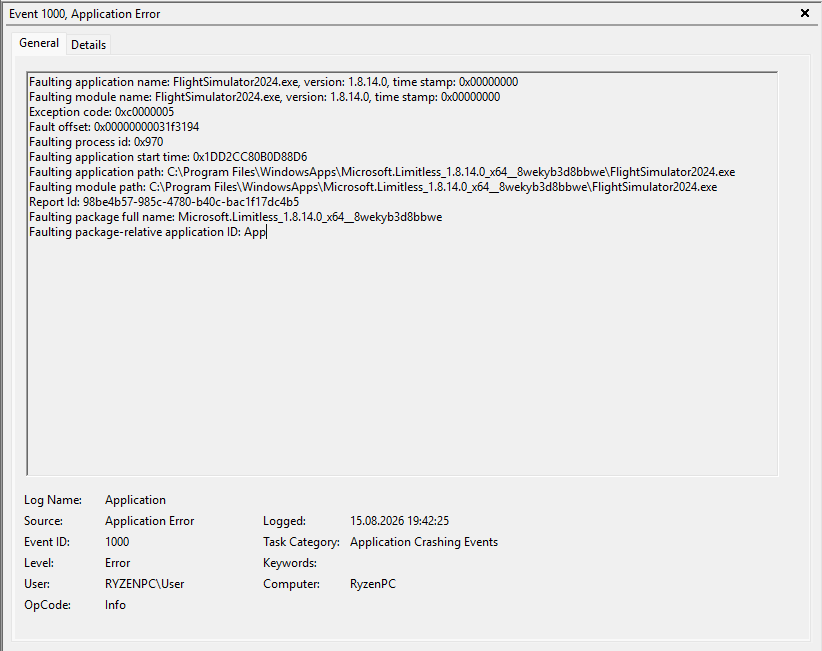822x651 pixels.
Task: Click the OpCode value Info
Action: (x=115, y=605)
